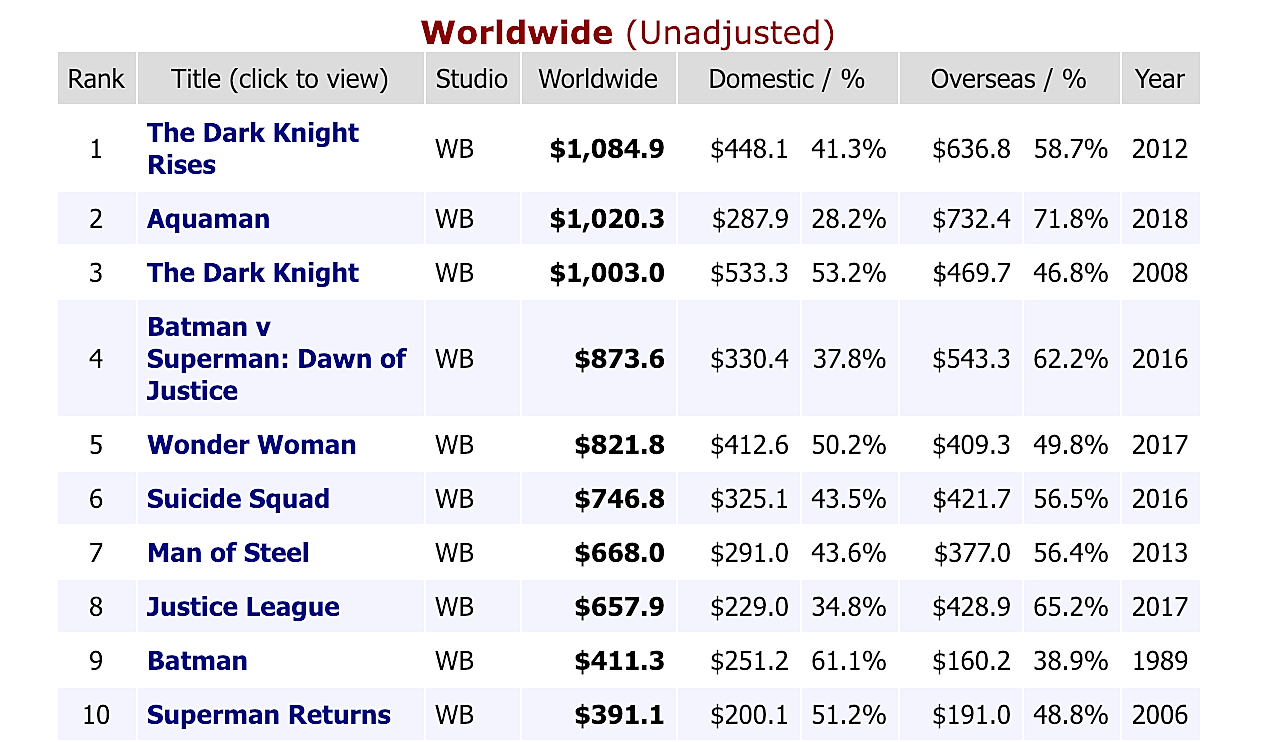Click the Batman 1989 title link
The height and width of the screenshot is (742, 1269).
197,661
